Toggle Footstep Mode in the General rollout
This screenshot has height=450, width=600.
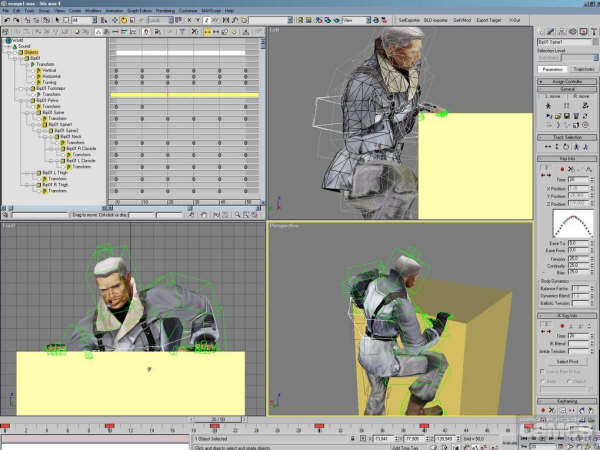tap(567, 106)
